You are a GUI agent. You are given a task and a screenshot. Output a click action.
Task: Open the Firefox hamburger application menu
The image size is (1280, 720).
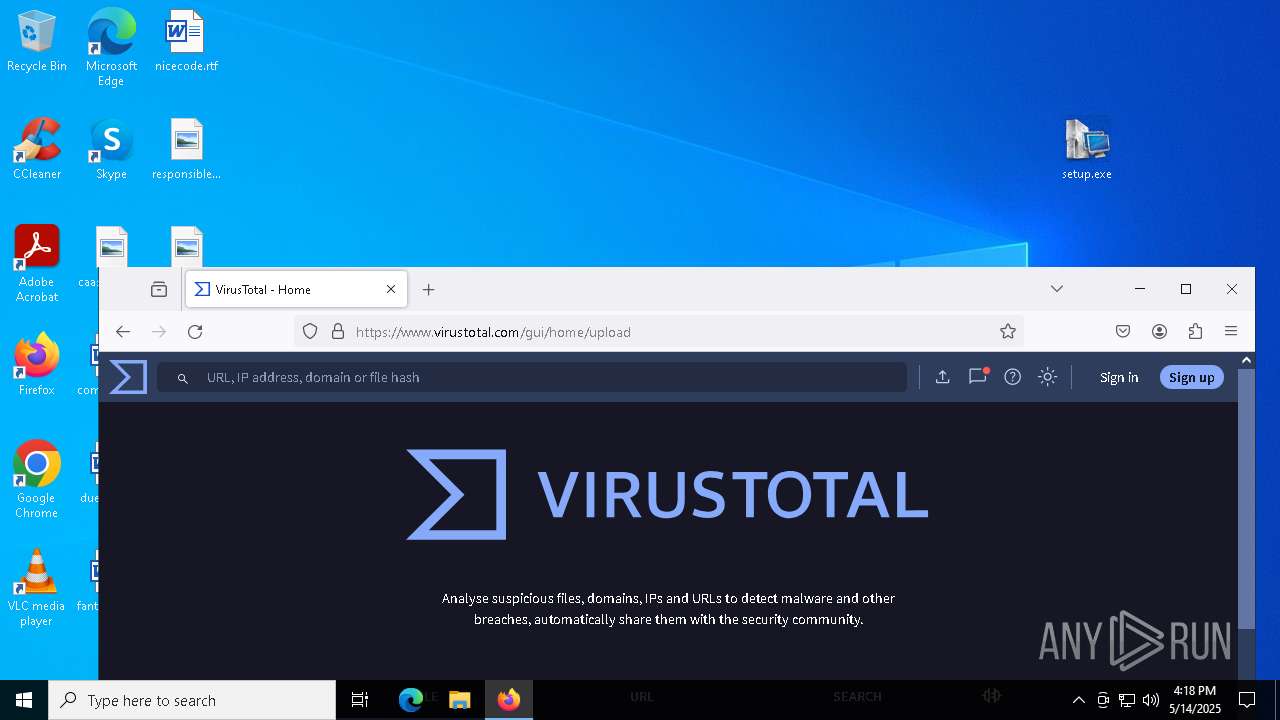click(1231, 332)
